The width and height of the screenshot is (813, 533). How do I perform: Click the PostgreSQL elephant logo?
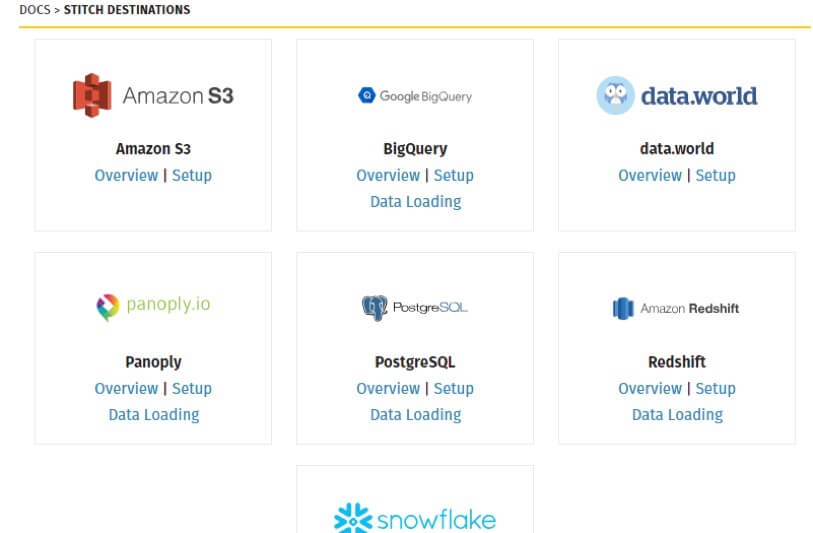click(375, 307)
